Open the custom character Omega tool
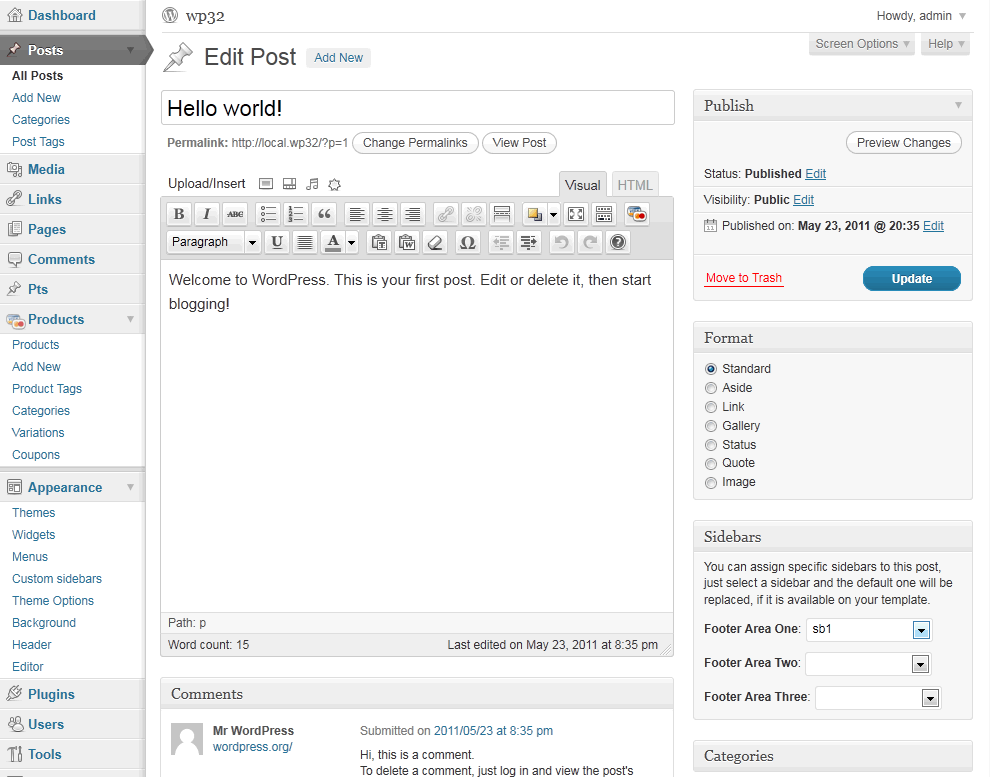Screen dimensions: 990x777 [x=466, y=242]
